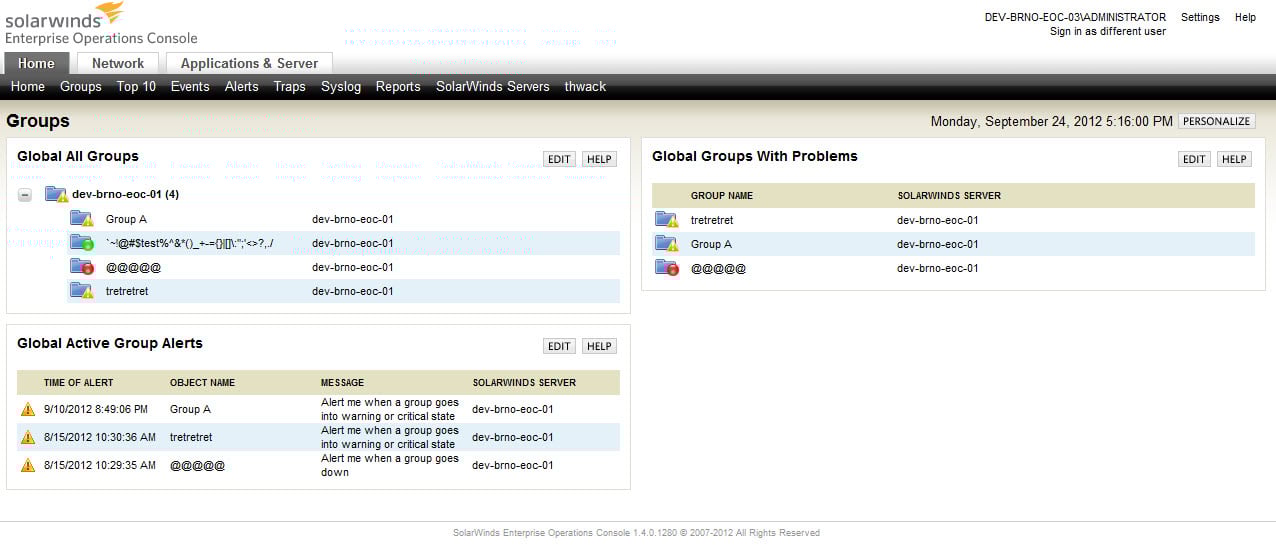Click HELP in Global Active Group Alerts
Screen dimensions: 1276x549
pyautogui.click(x=599, y=346)
